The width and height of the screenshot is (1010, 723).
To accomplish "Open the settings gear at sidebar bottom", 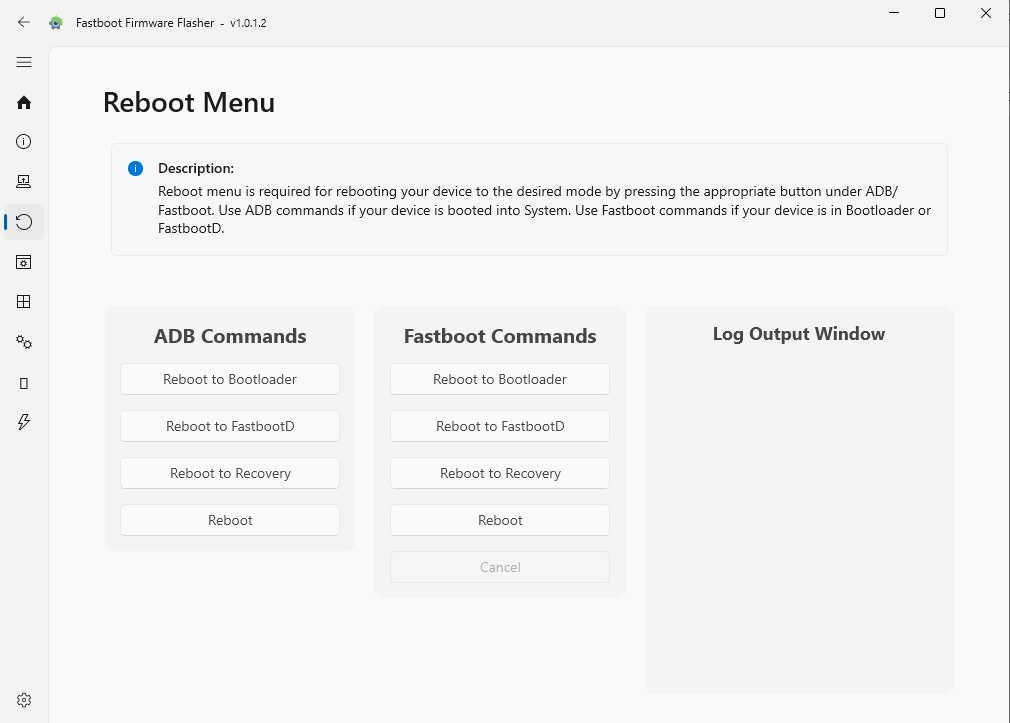I will point(23,699).
